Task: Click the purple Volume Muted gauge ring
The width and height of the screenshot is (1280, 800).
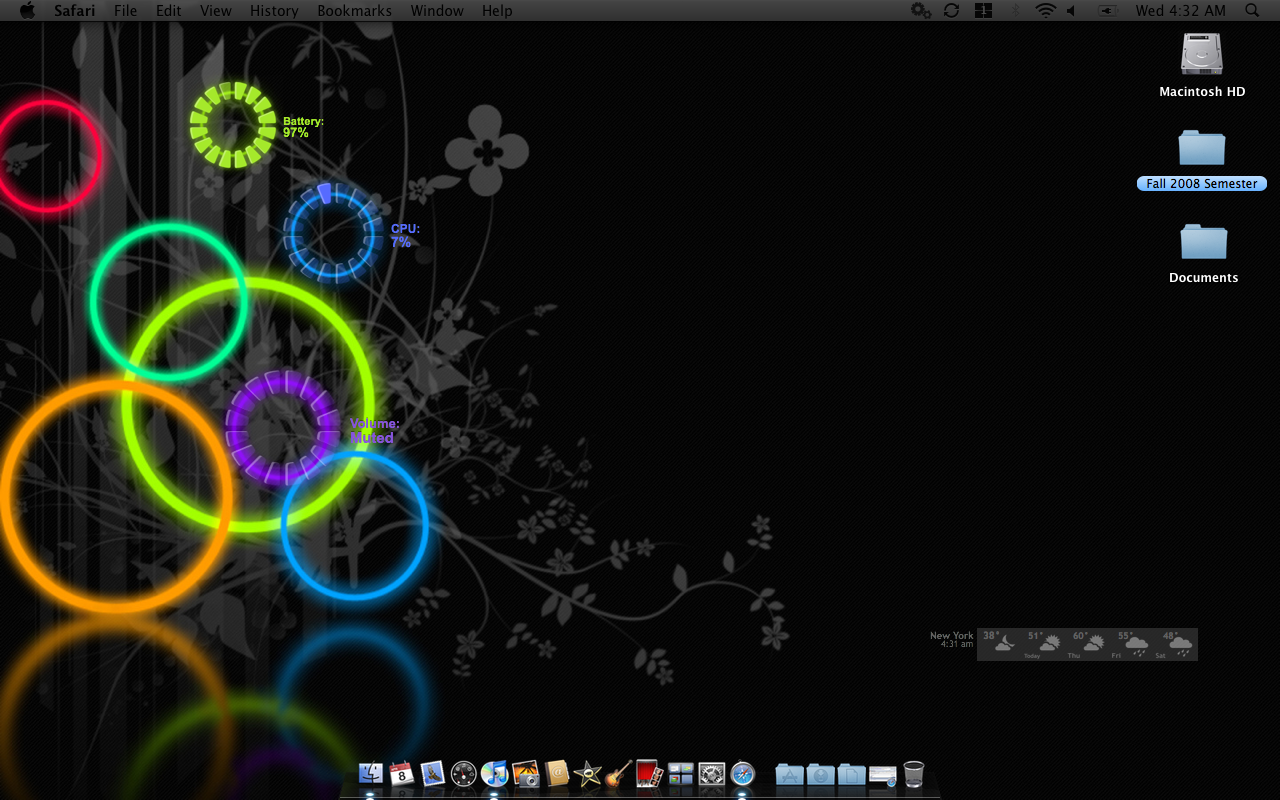Action: [x=283, y=428]
